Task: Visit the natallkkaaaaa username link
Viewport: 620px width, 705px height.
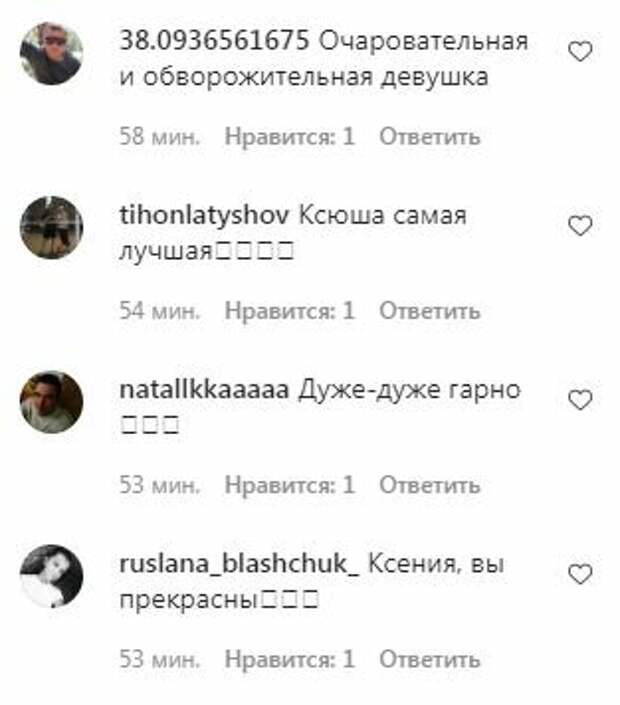Action: pos(204,390)
